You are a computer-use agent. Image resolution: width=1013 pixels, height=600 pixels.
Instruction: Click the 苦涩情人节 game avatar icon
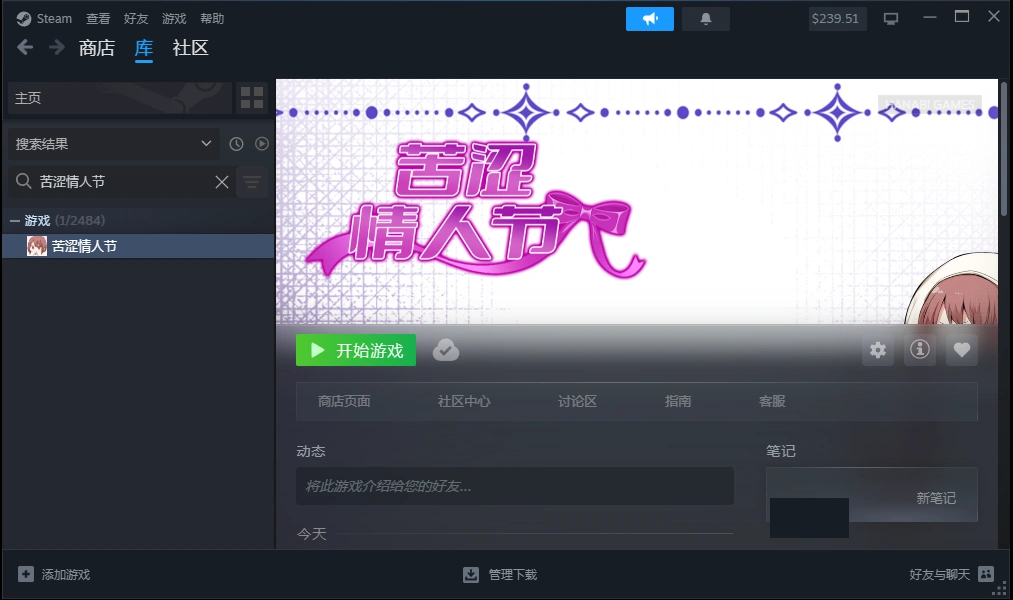click(x=37, y=246)
